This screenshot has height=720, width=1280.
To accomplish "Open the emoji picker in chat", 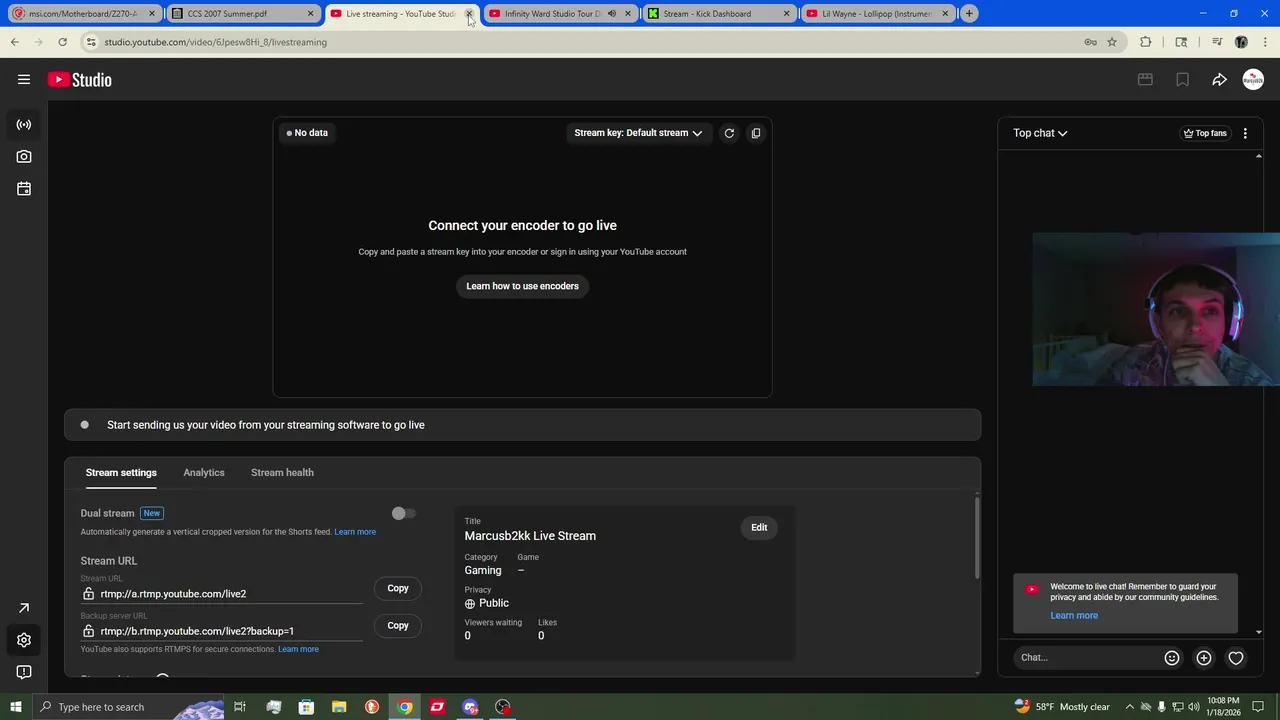I will point(1172,658).
